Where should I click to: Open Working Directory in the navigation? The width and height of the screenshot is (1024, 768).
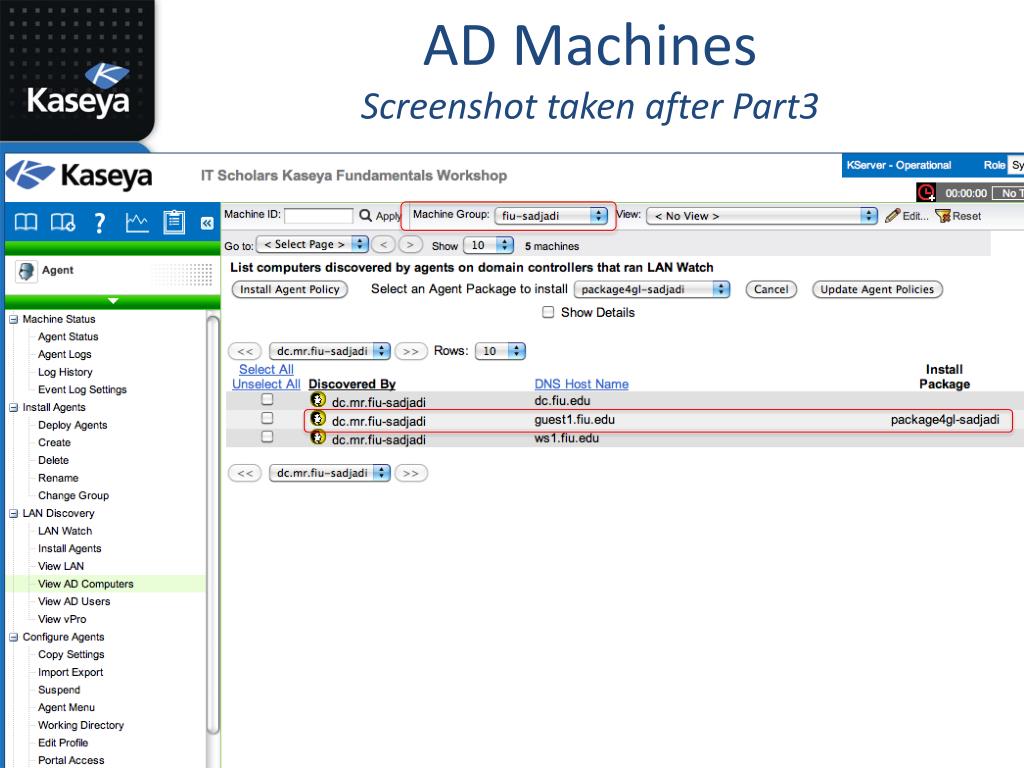pos(81,725)
